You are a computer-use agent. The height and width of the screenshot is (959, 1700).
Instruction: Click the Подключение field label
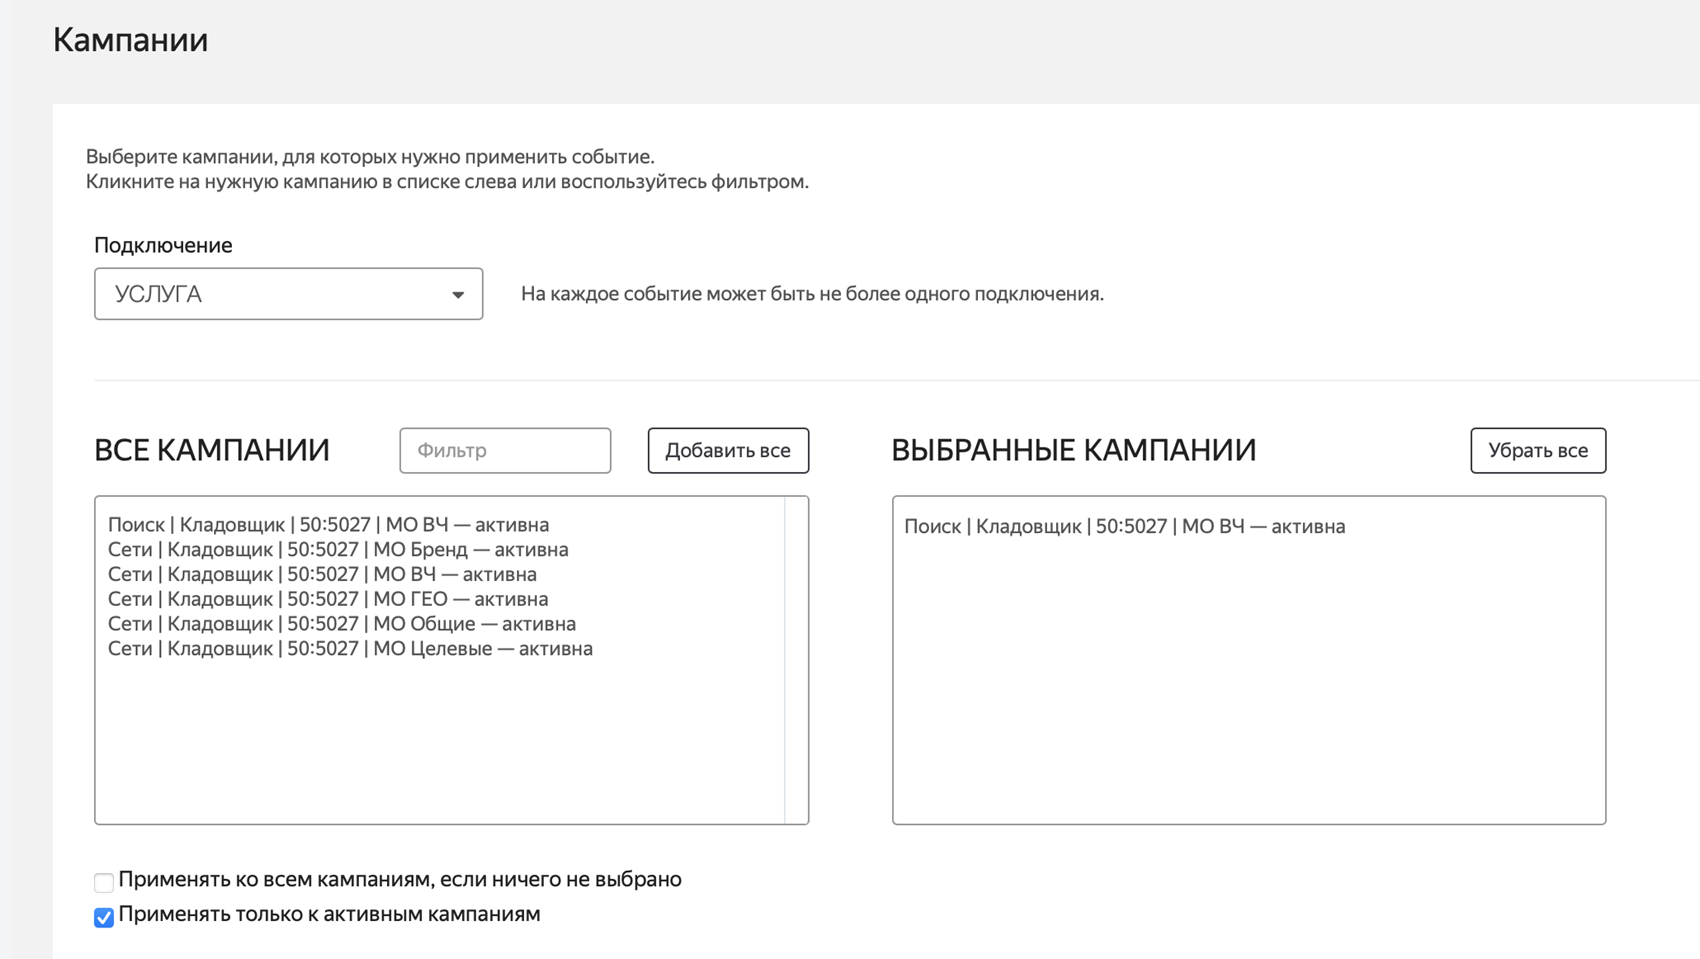(x=163, y=246)
